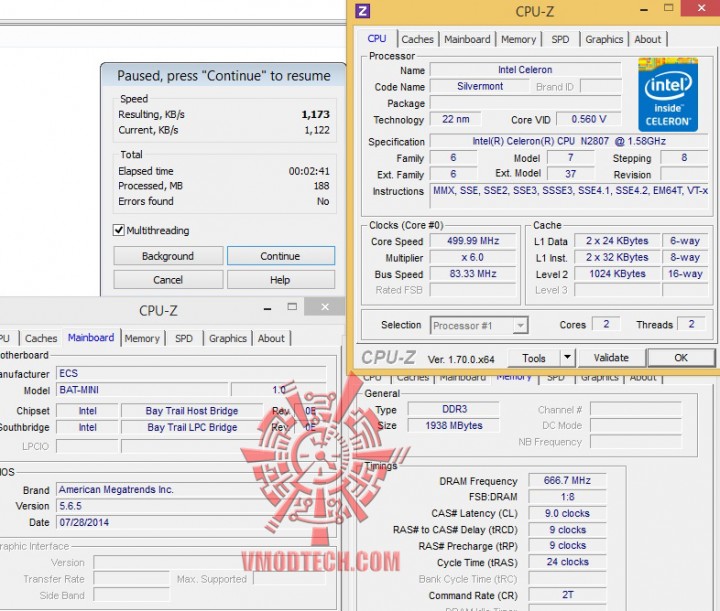
Task: Click the L1 Data value 2 x 24 KBytes
Action: [x=617, y=241]
